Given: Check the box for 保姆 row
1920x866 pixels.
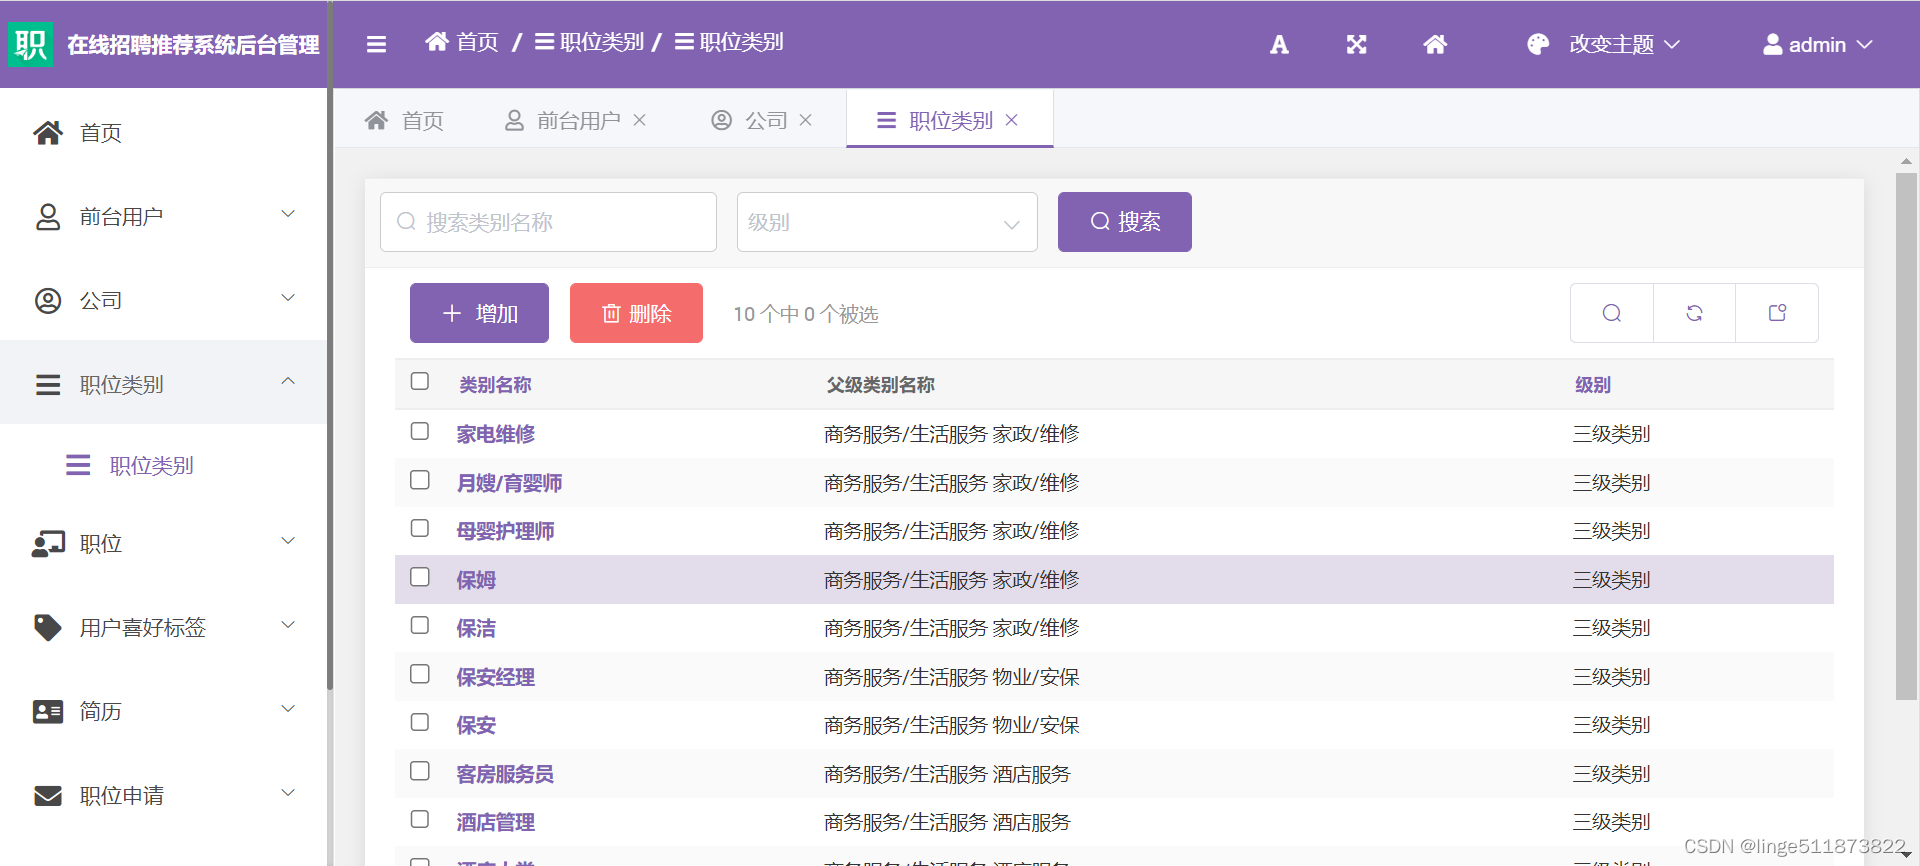Looking at the screenshot, I should (x=420, y=577).
